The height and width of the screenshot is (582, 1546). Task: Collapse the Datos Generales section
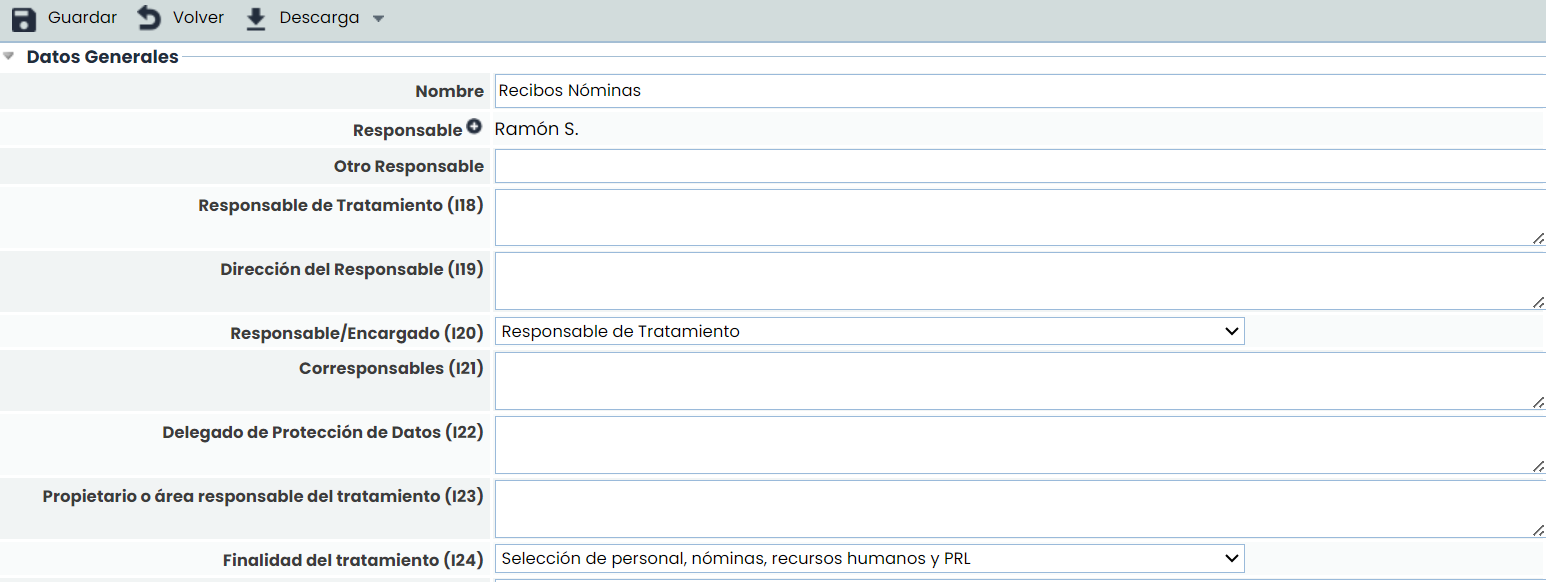click(x=9, y=57)
